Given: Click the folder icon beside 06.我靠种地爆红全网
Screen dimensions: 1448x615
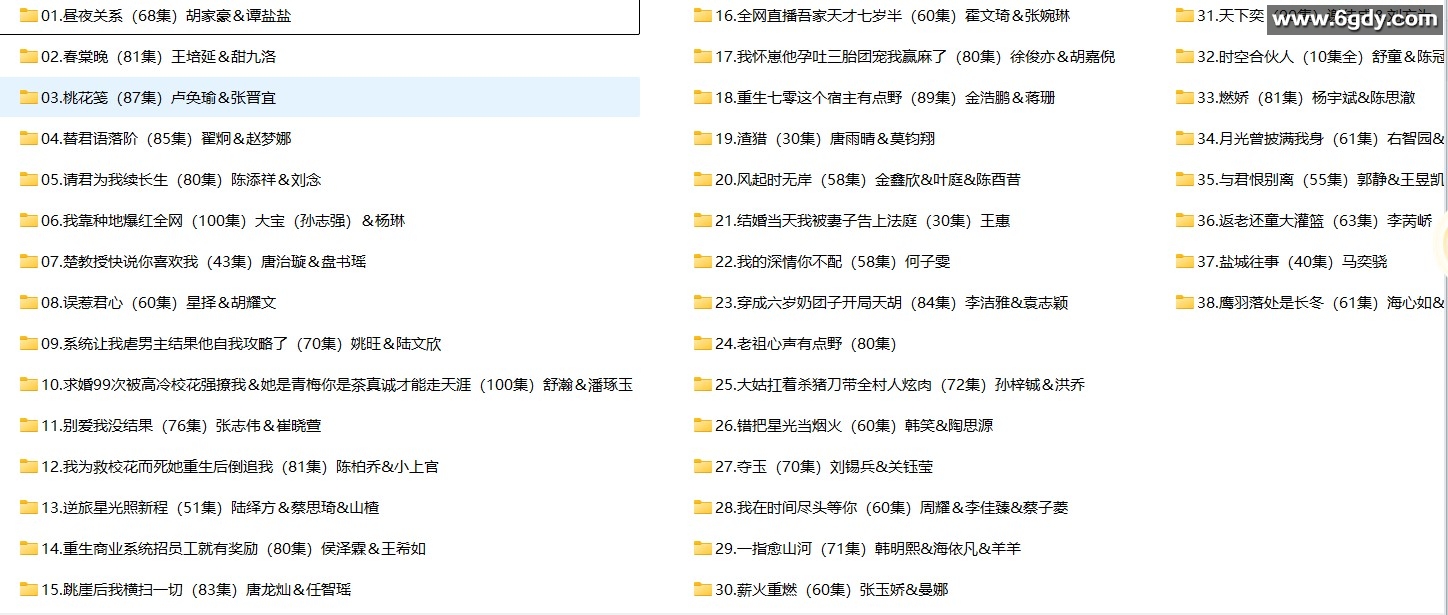Looking at the screenshot, I should (x=27, y=220).
